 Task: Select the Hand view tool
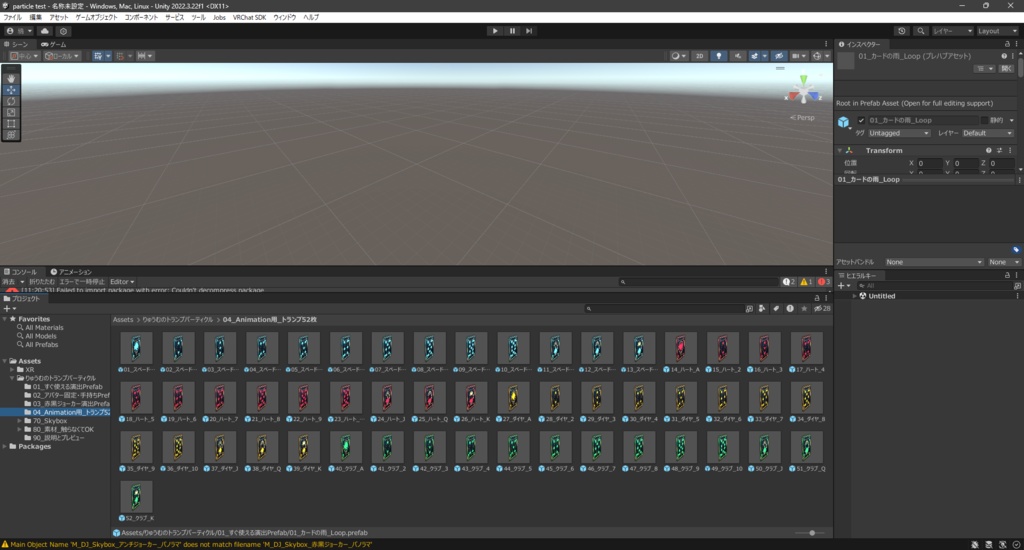11,78
